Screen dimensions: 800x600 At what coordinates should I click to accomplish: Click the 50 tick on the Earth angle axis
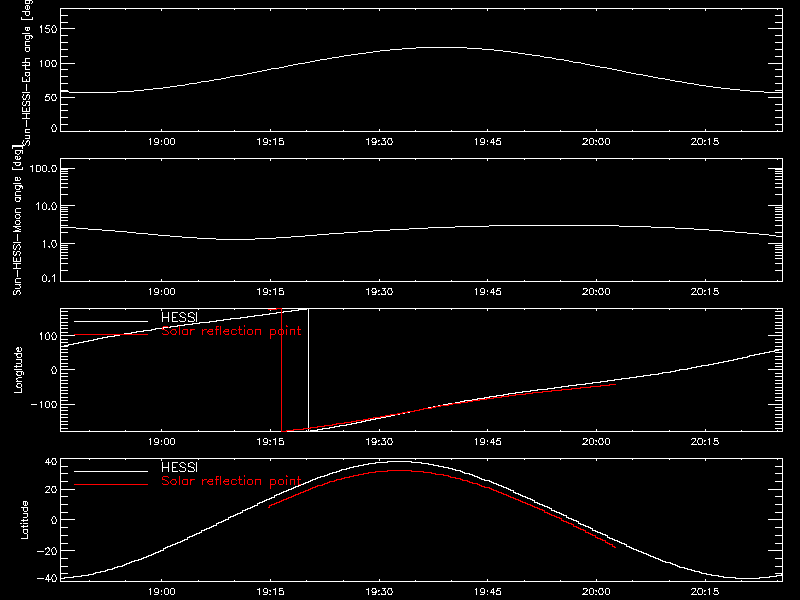[x=51, y=97]
